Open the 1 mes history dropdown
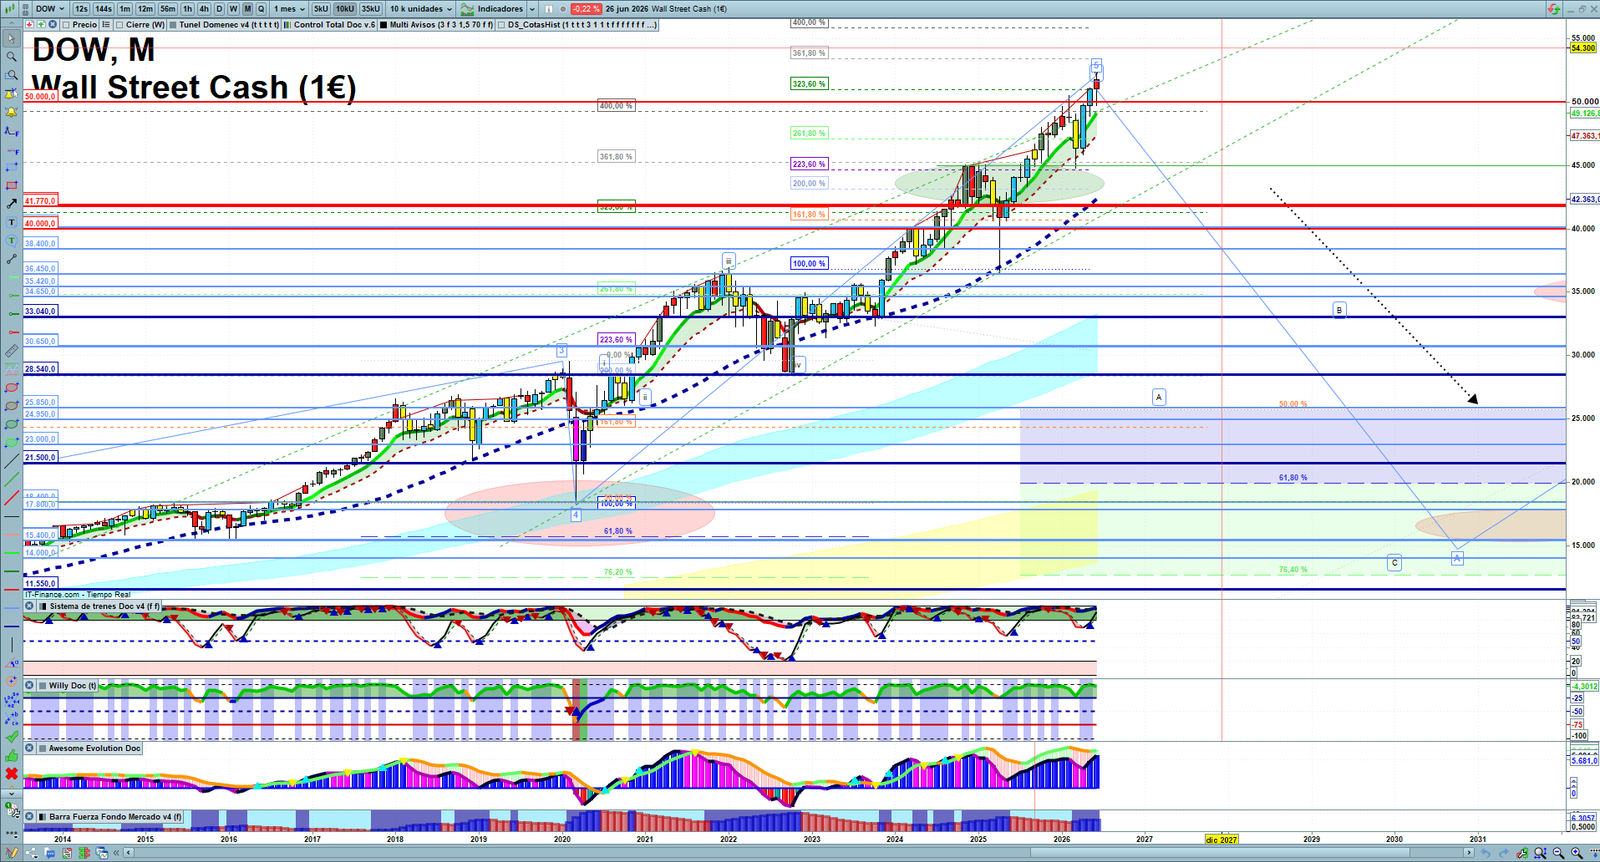 click(291, 9)
